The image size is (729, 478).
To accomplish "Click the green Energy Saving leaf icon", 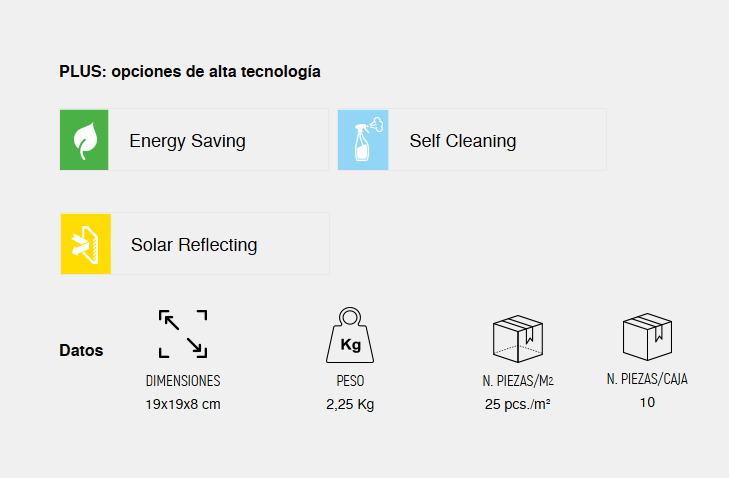I will [84, 140].
